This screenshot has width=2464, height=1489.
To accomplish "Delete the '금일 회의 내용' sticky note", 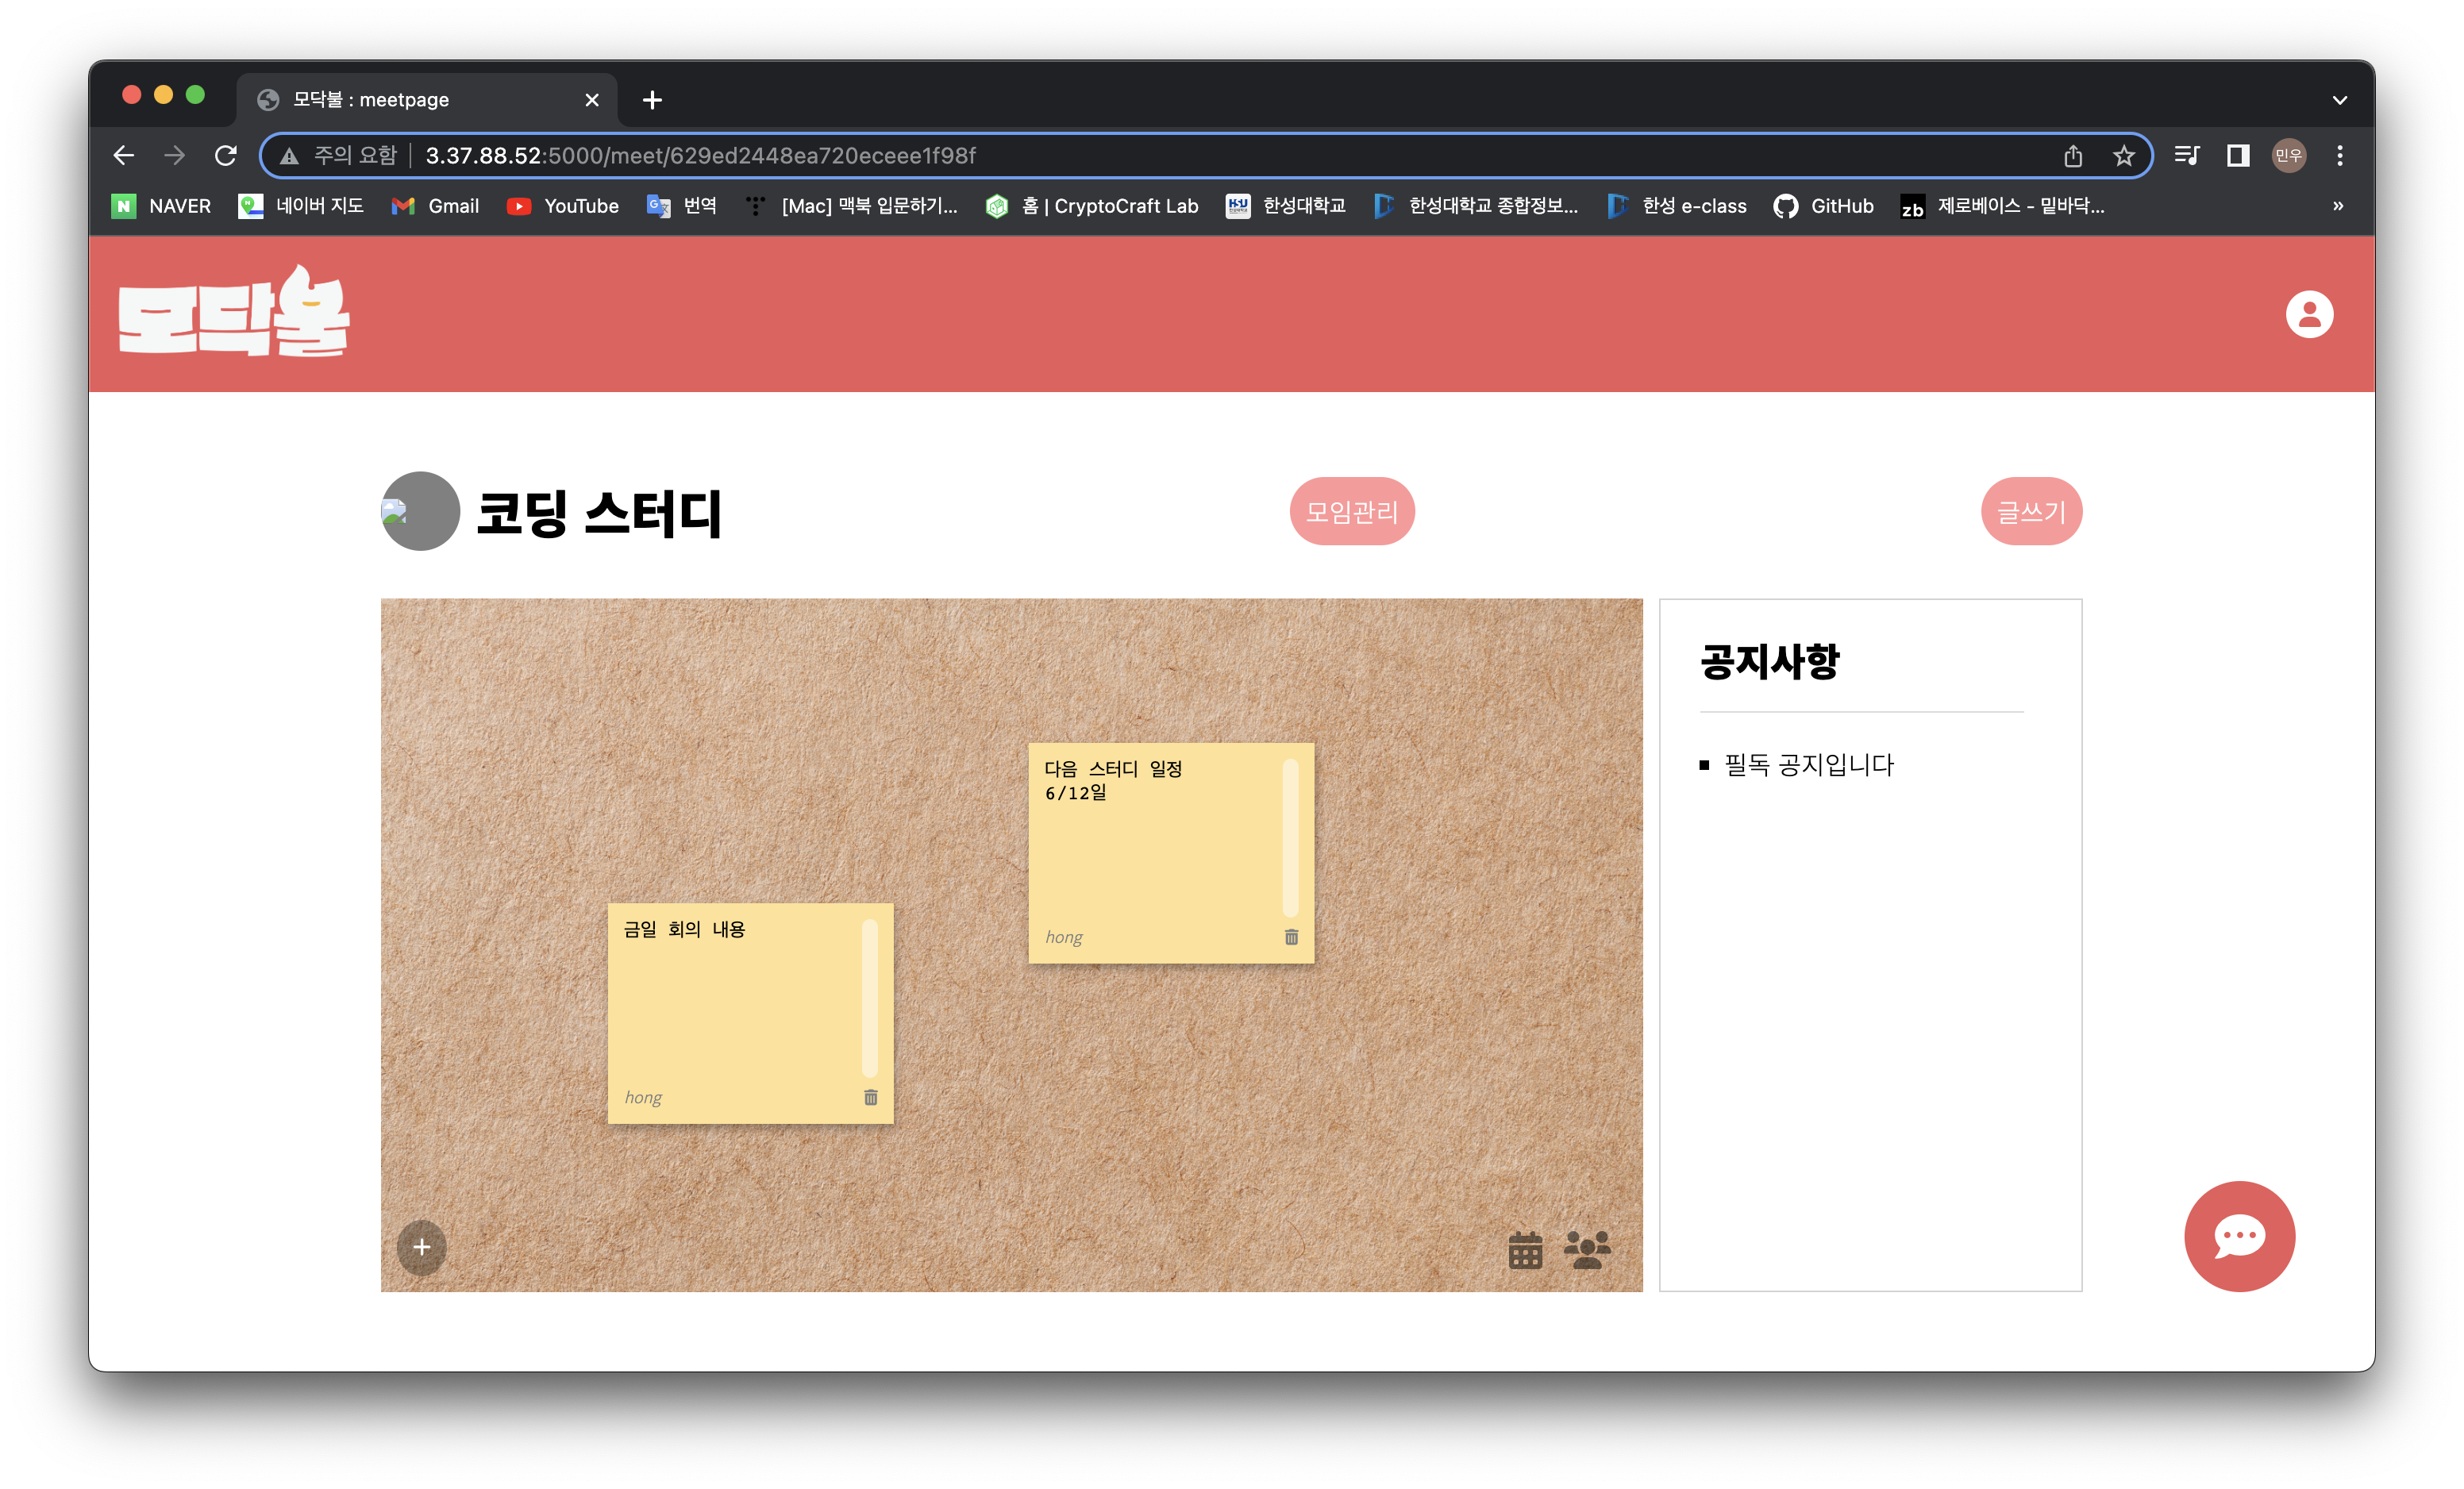I will [870, 1097].
